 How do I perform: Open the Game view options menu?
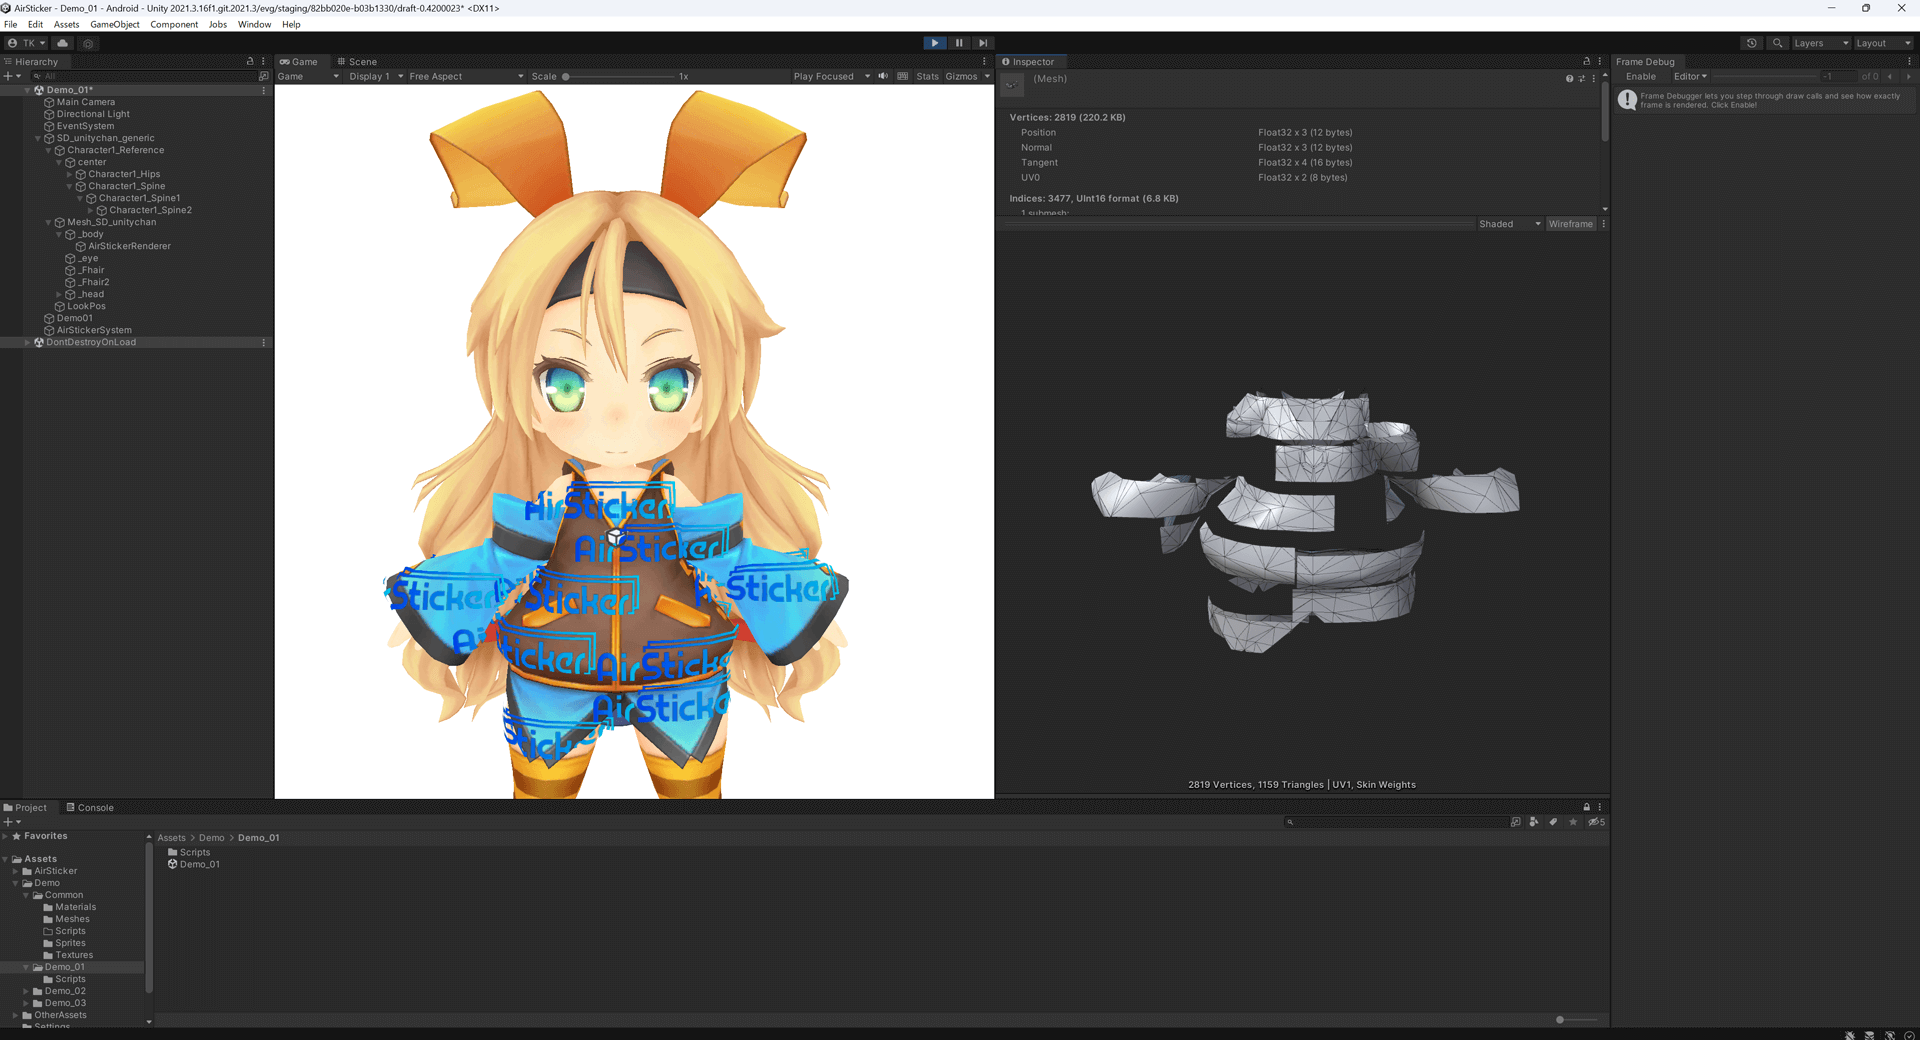click(x=984, y=61)
